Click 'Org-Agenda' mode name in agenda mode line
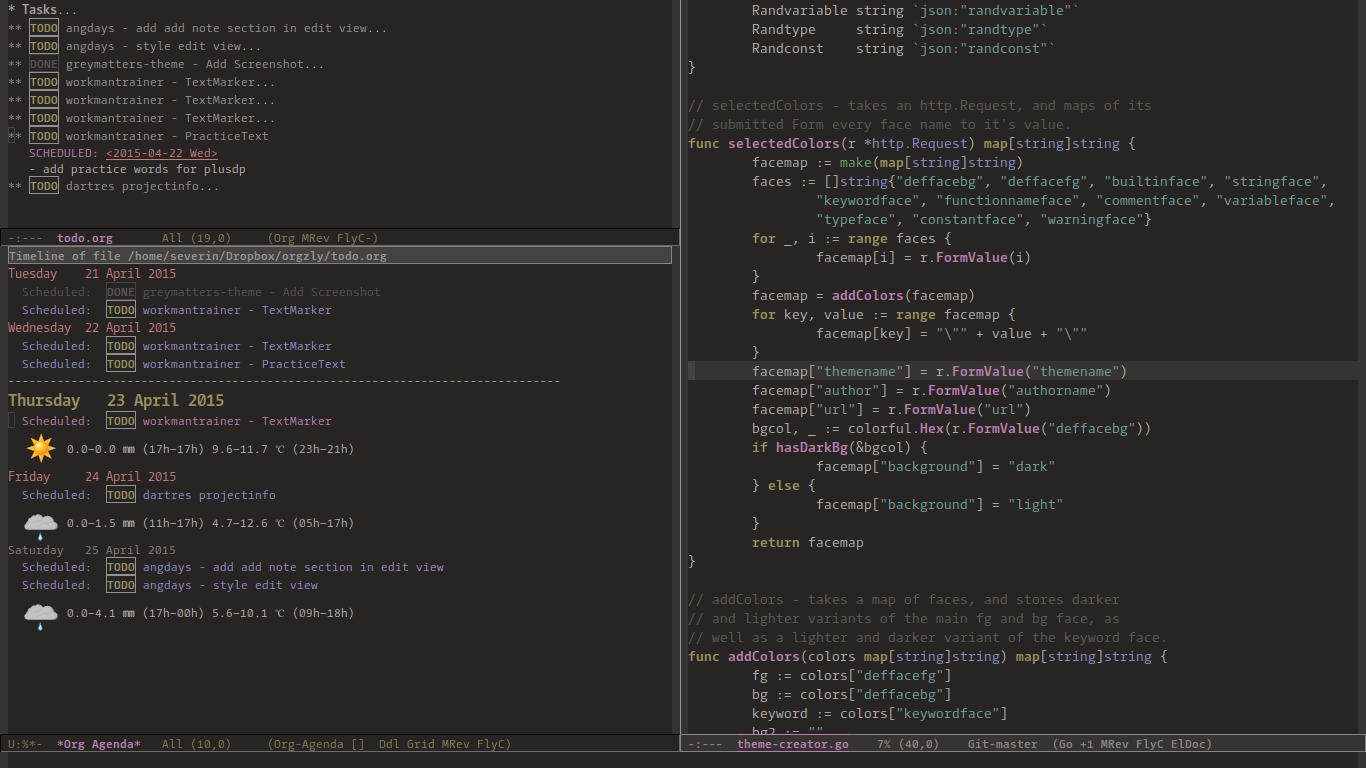 [310, 744]
